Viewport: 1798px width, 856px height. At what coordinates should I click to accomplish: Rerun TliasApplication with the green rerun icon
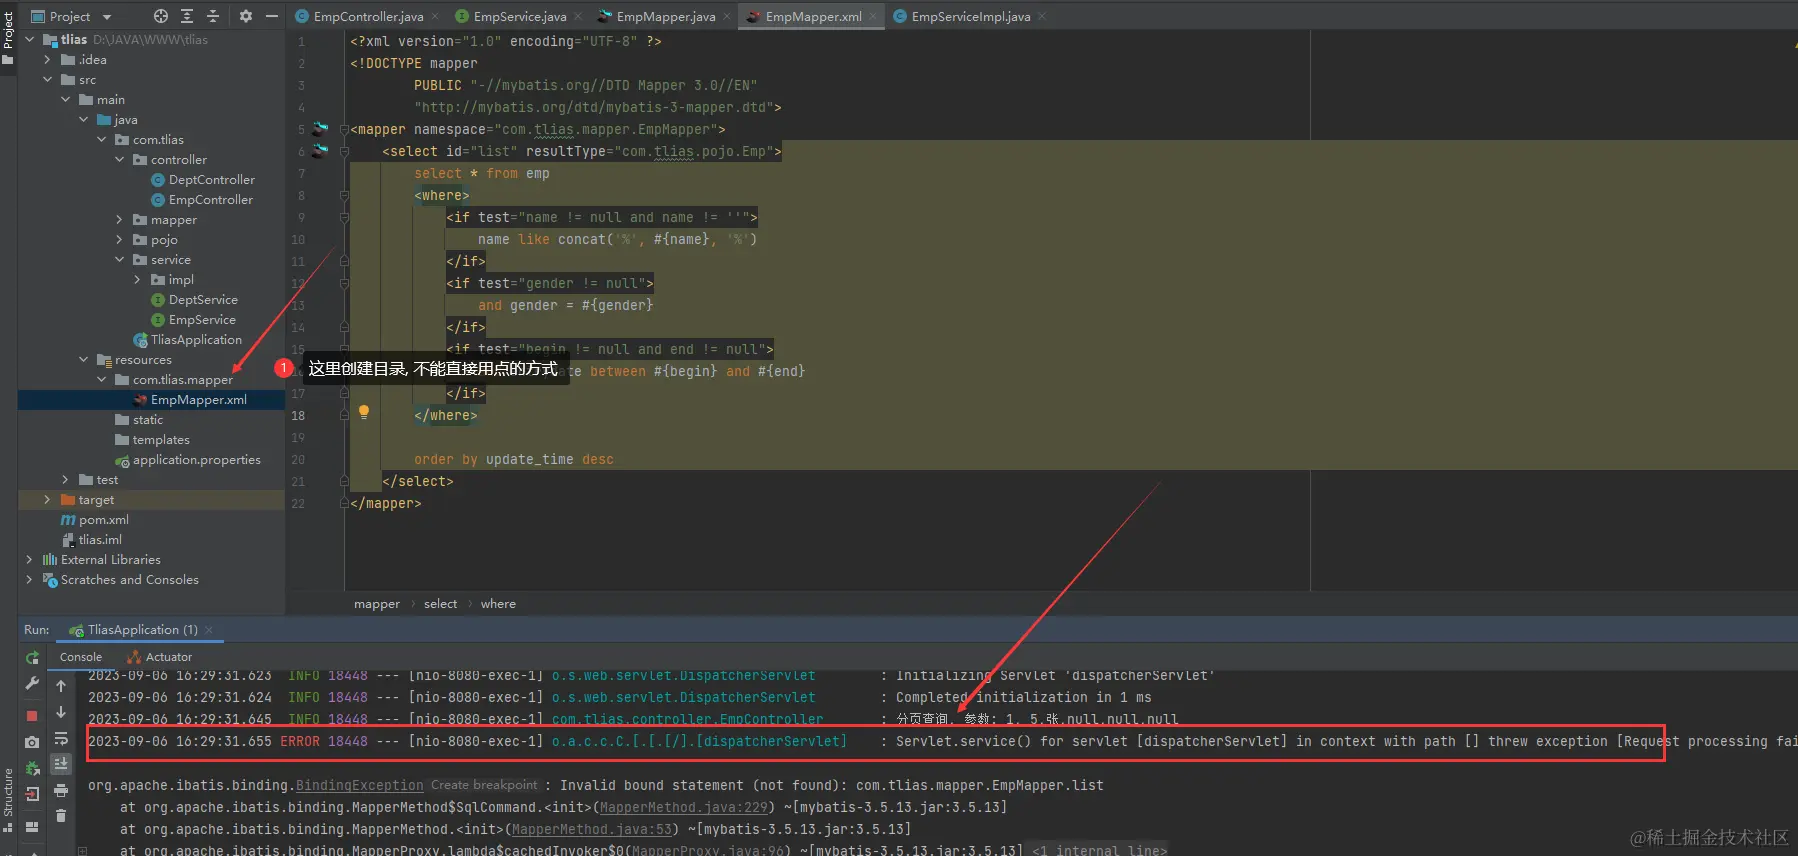[32, 658]
